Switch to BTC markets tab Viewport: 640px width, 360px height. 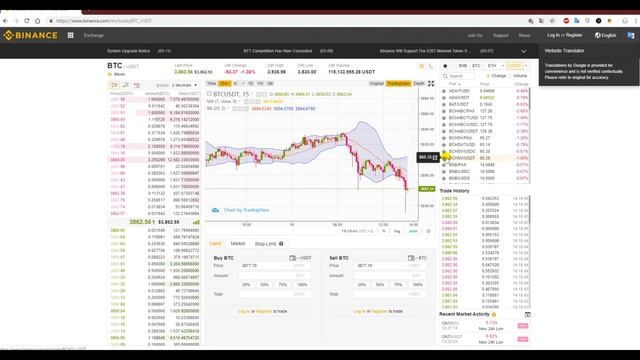coord(476,66)
